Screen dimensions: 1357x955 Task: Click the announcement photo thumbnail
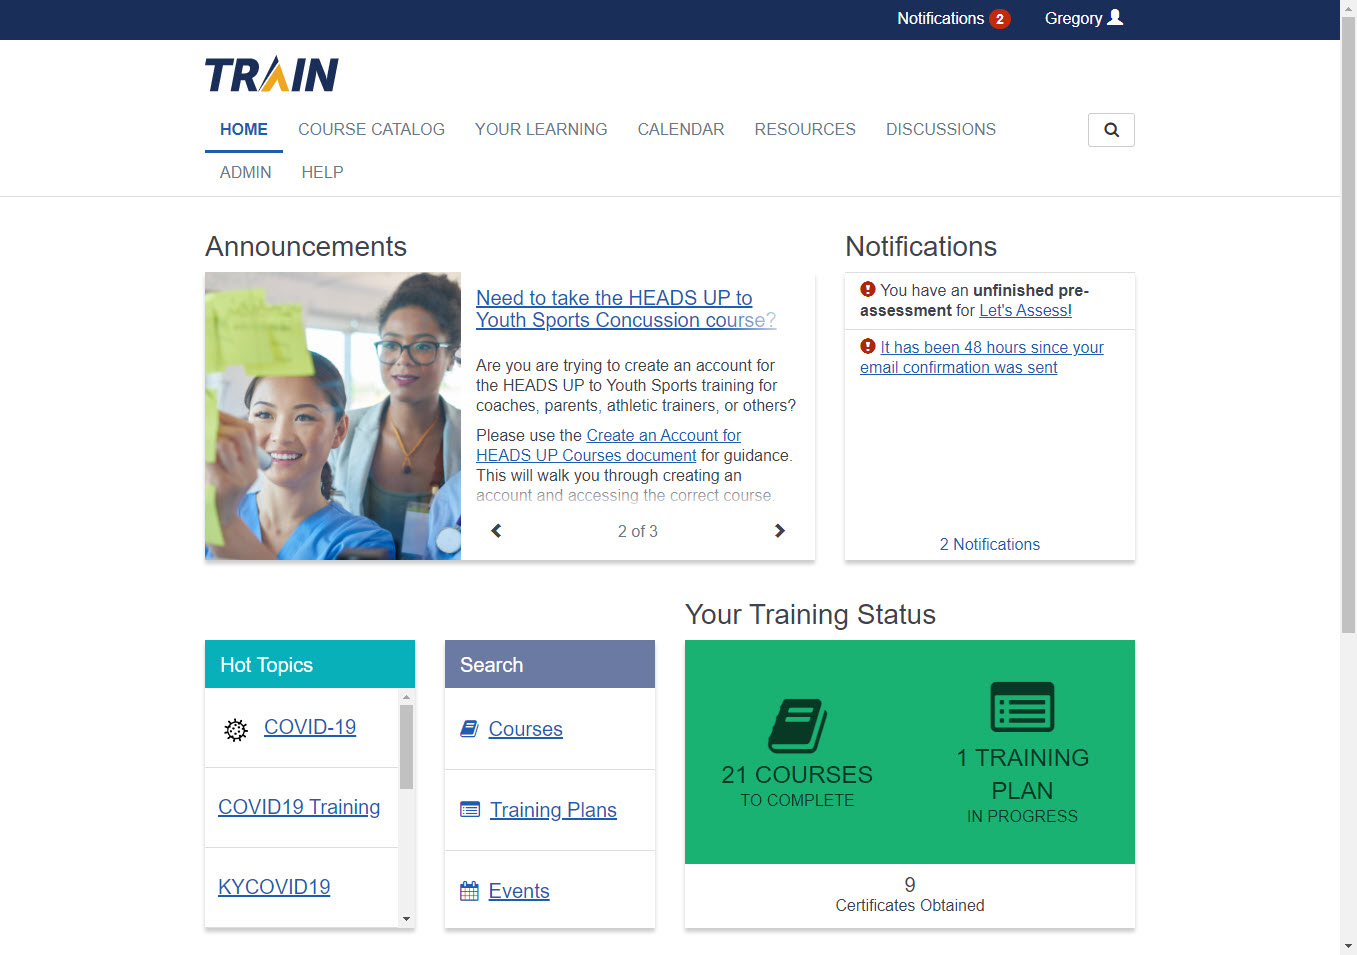tap(333, 416)
